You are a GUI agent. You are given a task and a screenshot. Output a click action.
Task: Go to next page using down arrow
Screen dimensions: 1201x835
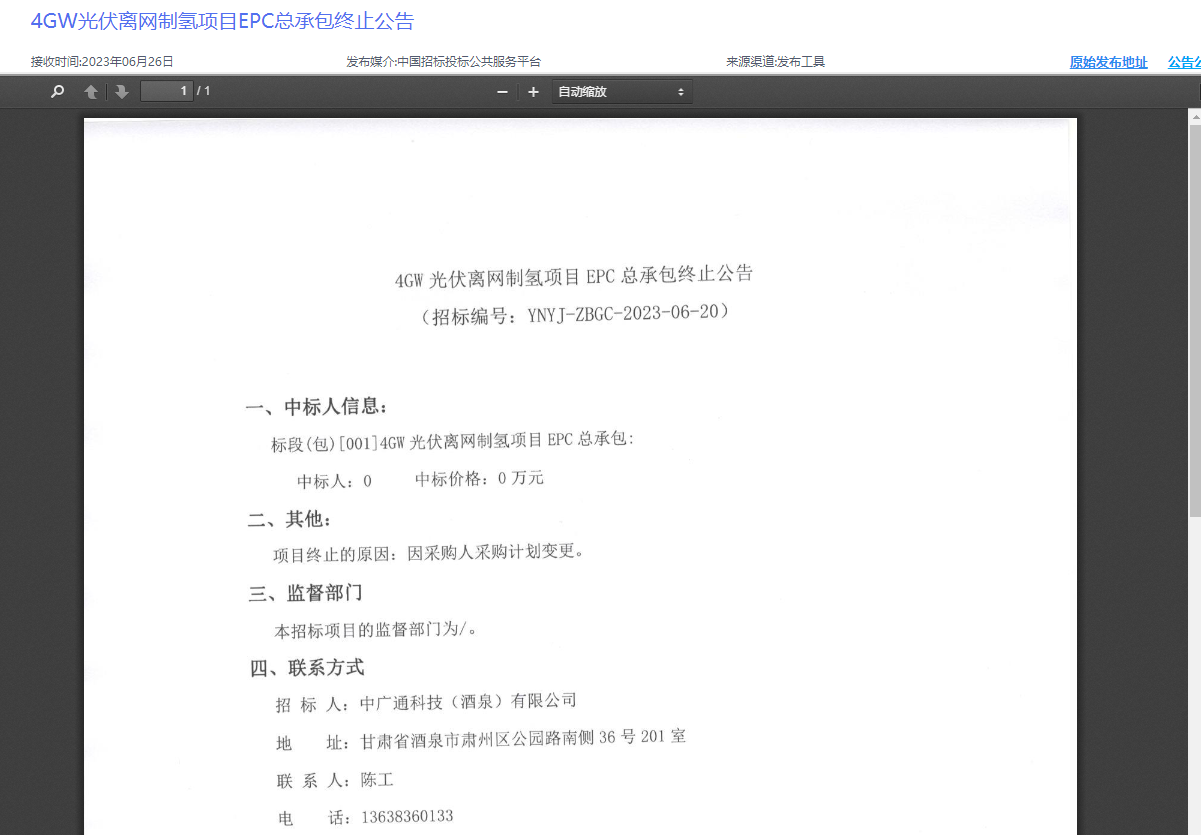[122, 92]
